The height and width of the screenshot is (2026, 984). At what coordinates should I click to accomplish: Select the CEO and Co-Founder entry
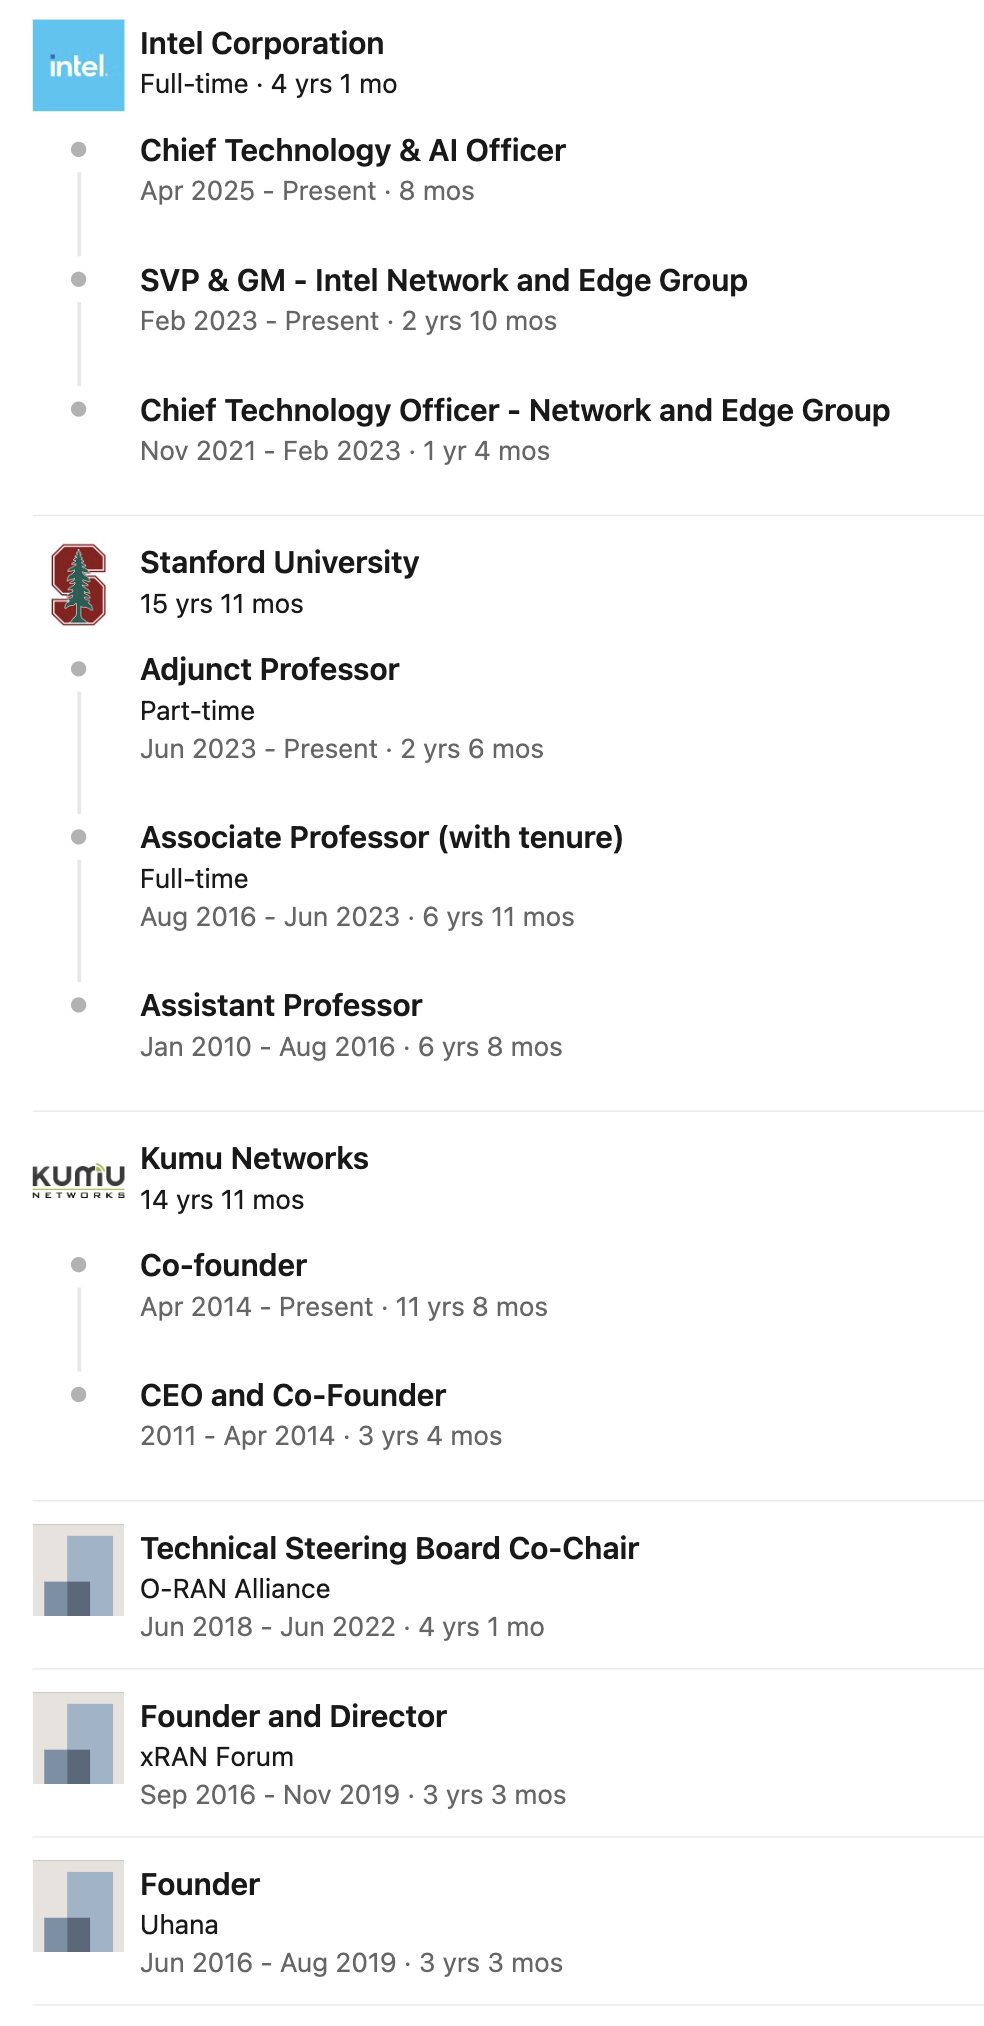(x=292, y=1396)
